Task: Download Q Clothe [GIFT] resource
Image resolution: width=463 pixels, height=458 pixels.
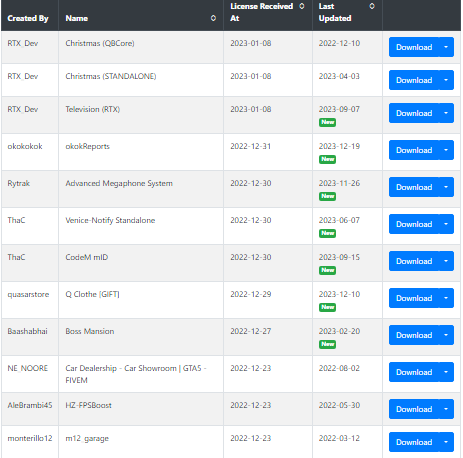Action: pyautogui.click(x=414, y=298)
